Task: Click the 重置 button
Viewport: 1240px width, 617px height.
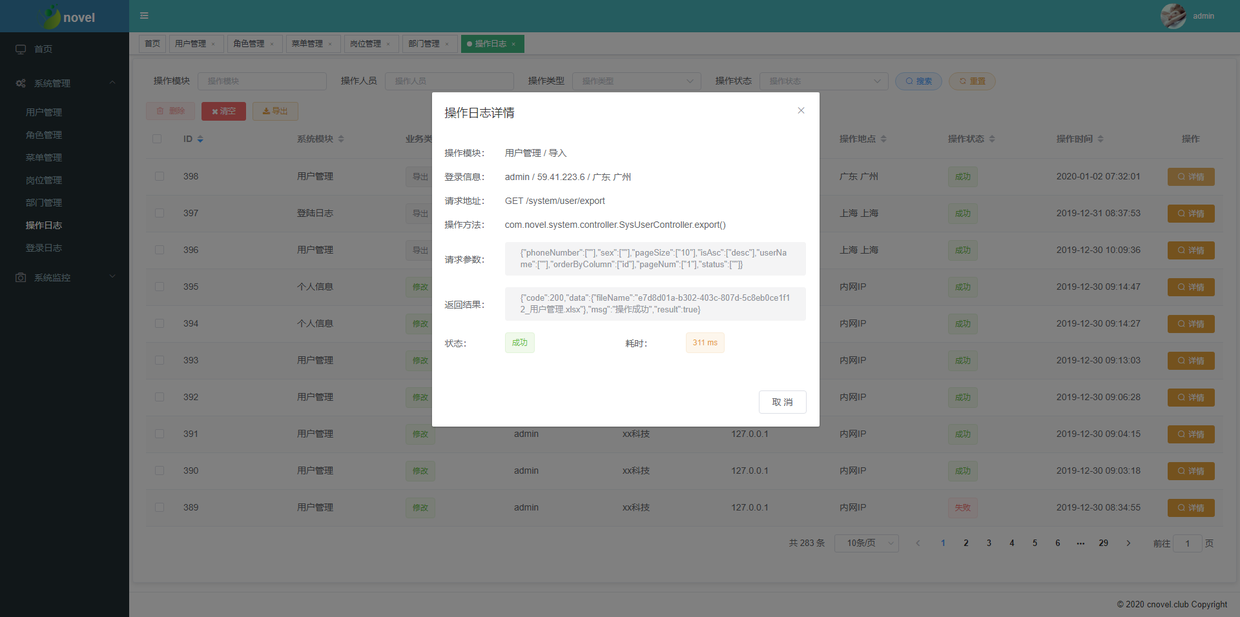Action: 971,81
